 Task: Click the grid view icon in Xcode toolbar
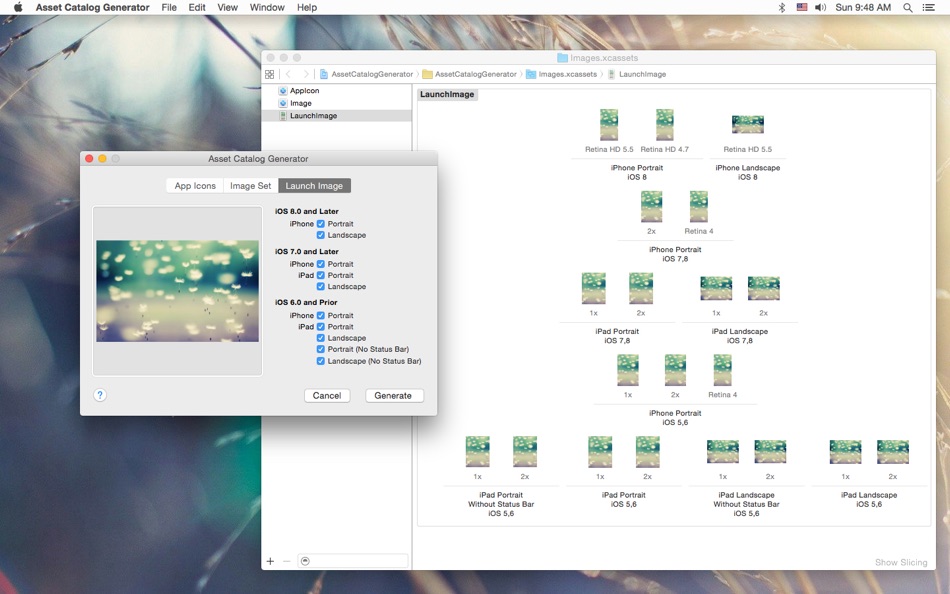point(270,74)
